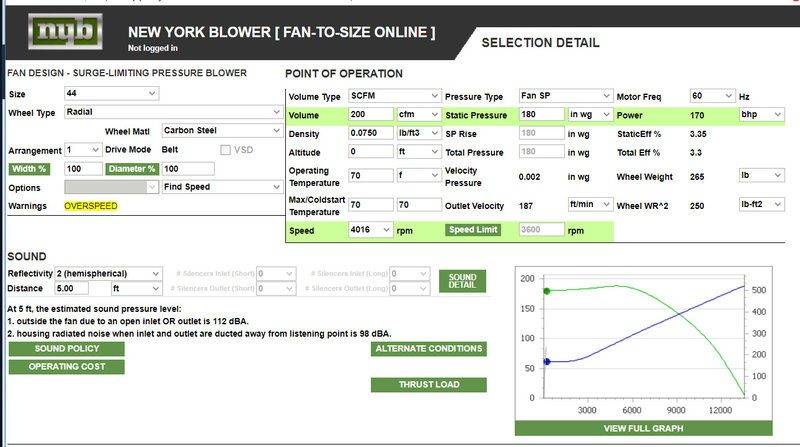
Task: Click the StaticEff % value 3.35
Action: 698,134
